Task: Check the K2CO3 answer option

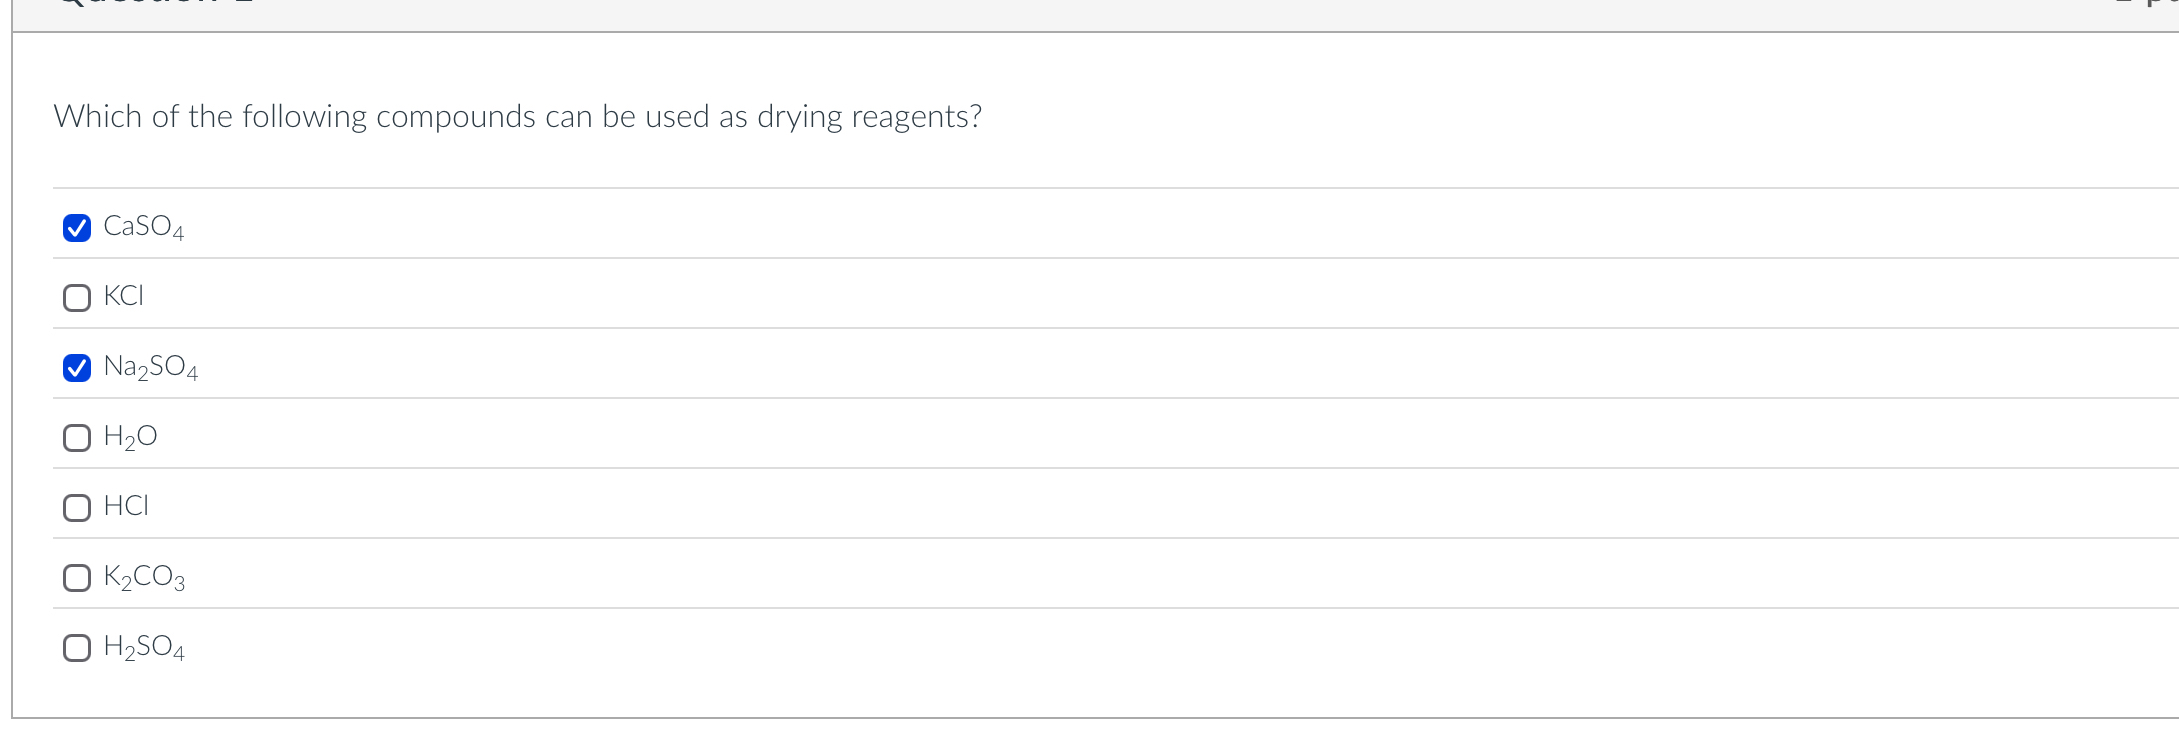Action: [x=76, y=577]
